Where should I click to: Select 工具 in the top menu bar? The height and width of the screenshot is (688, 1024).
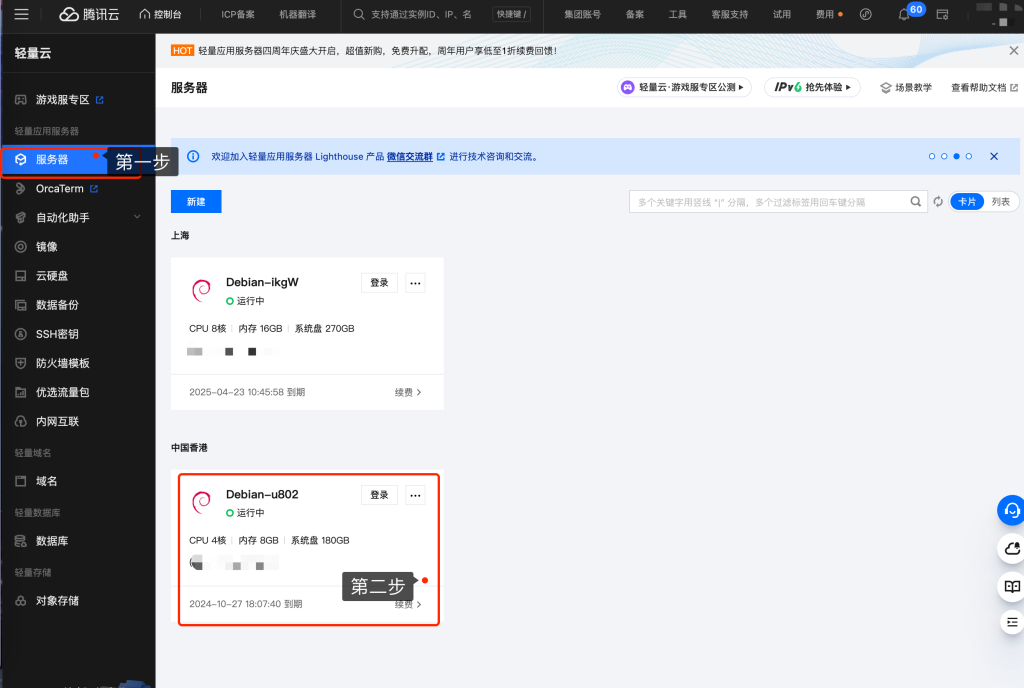coord(677,15)
